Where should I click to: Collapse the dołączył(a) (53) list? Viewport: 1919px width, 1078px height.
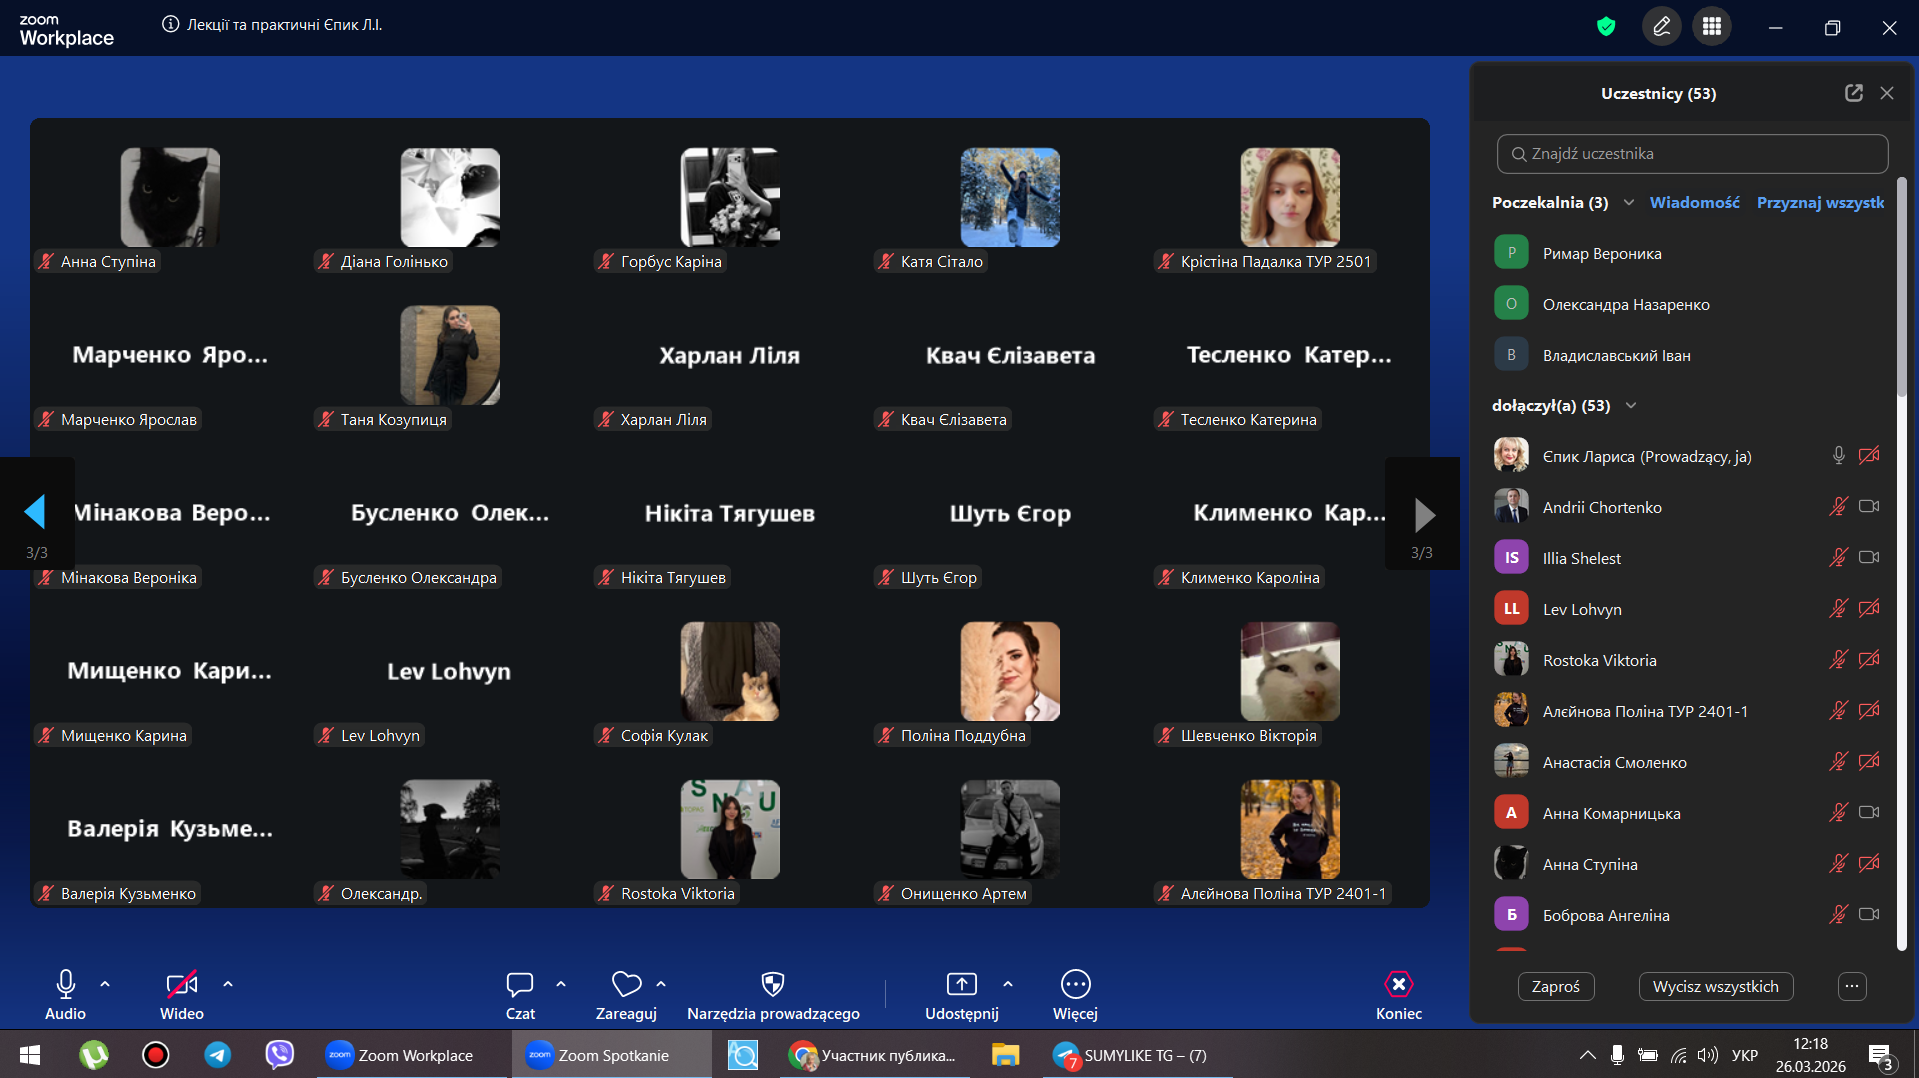1631,406
